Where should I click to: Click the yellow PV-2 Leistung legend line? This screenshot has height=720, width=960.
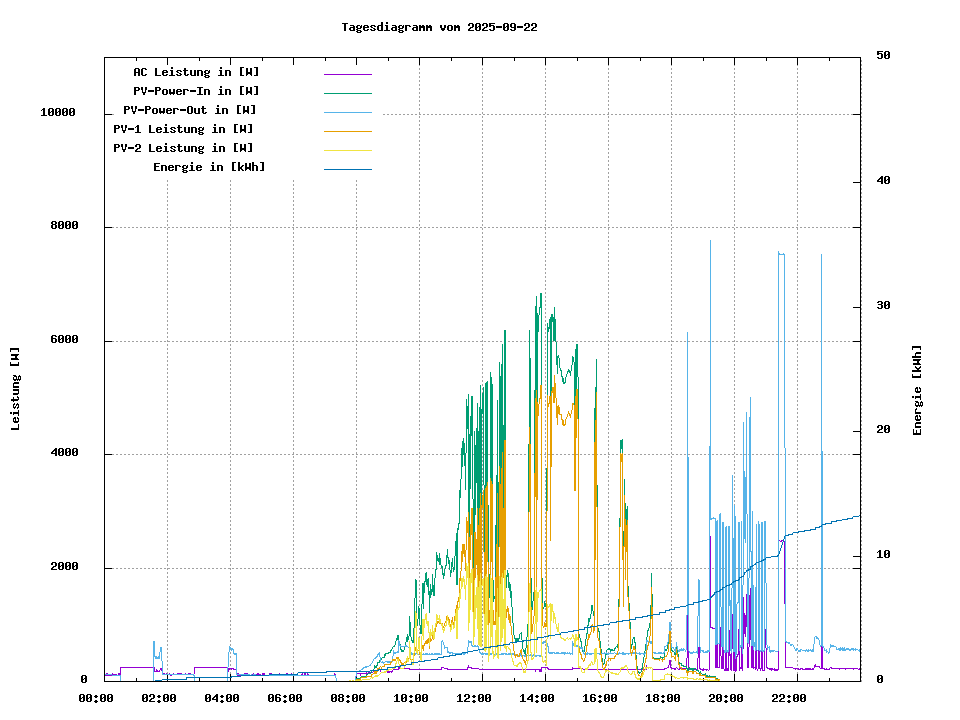pyautogui.click(x=347, y=149)
